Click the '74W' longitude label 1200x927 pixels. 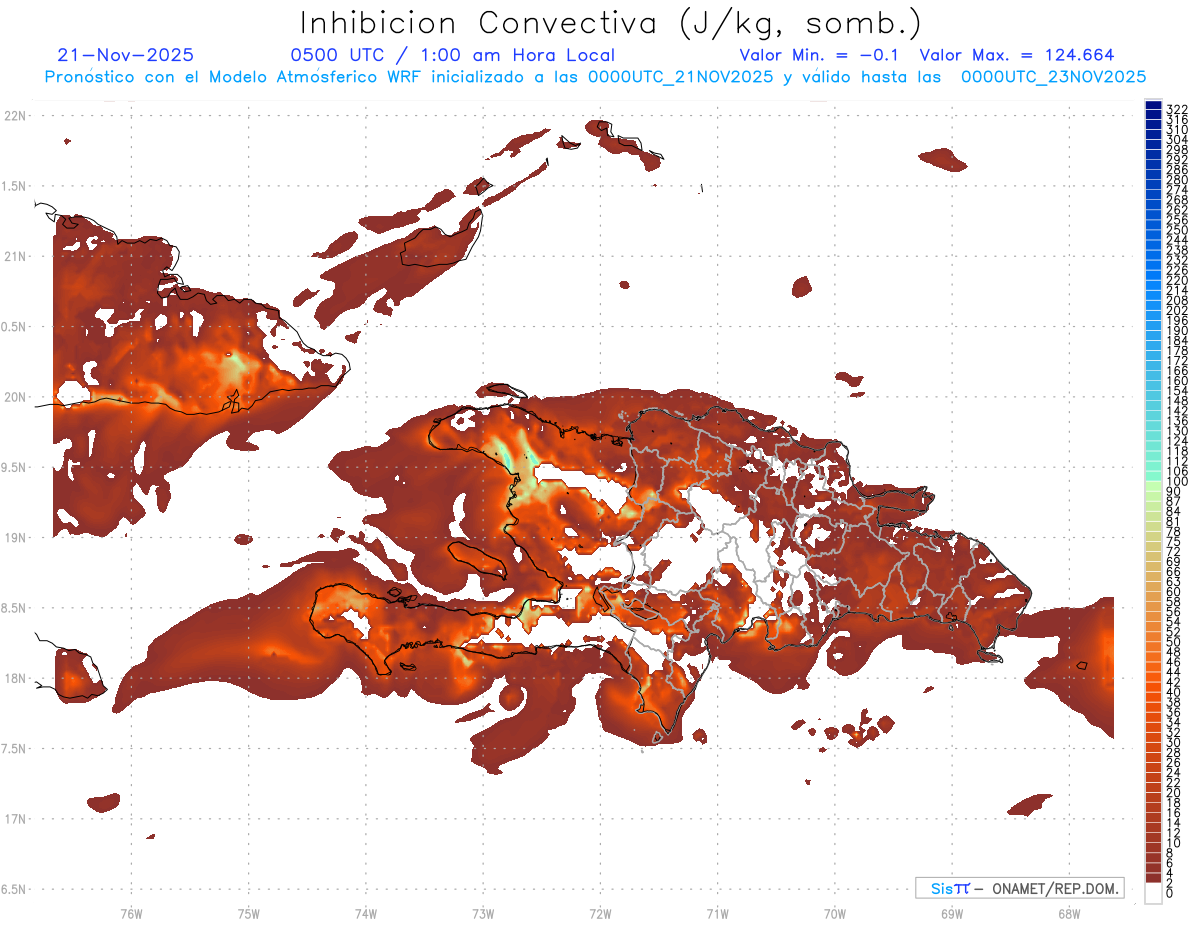[365, 913]
